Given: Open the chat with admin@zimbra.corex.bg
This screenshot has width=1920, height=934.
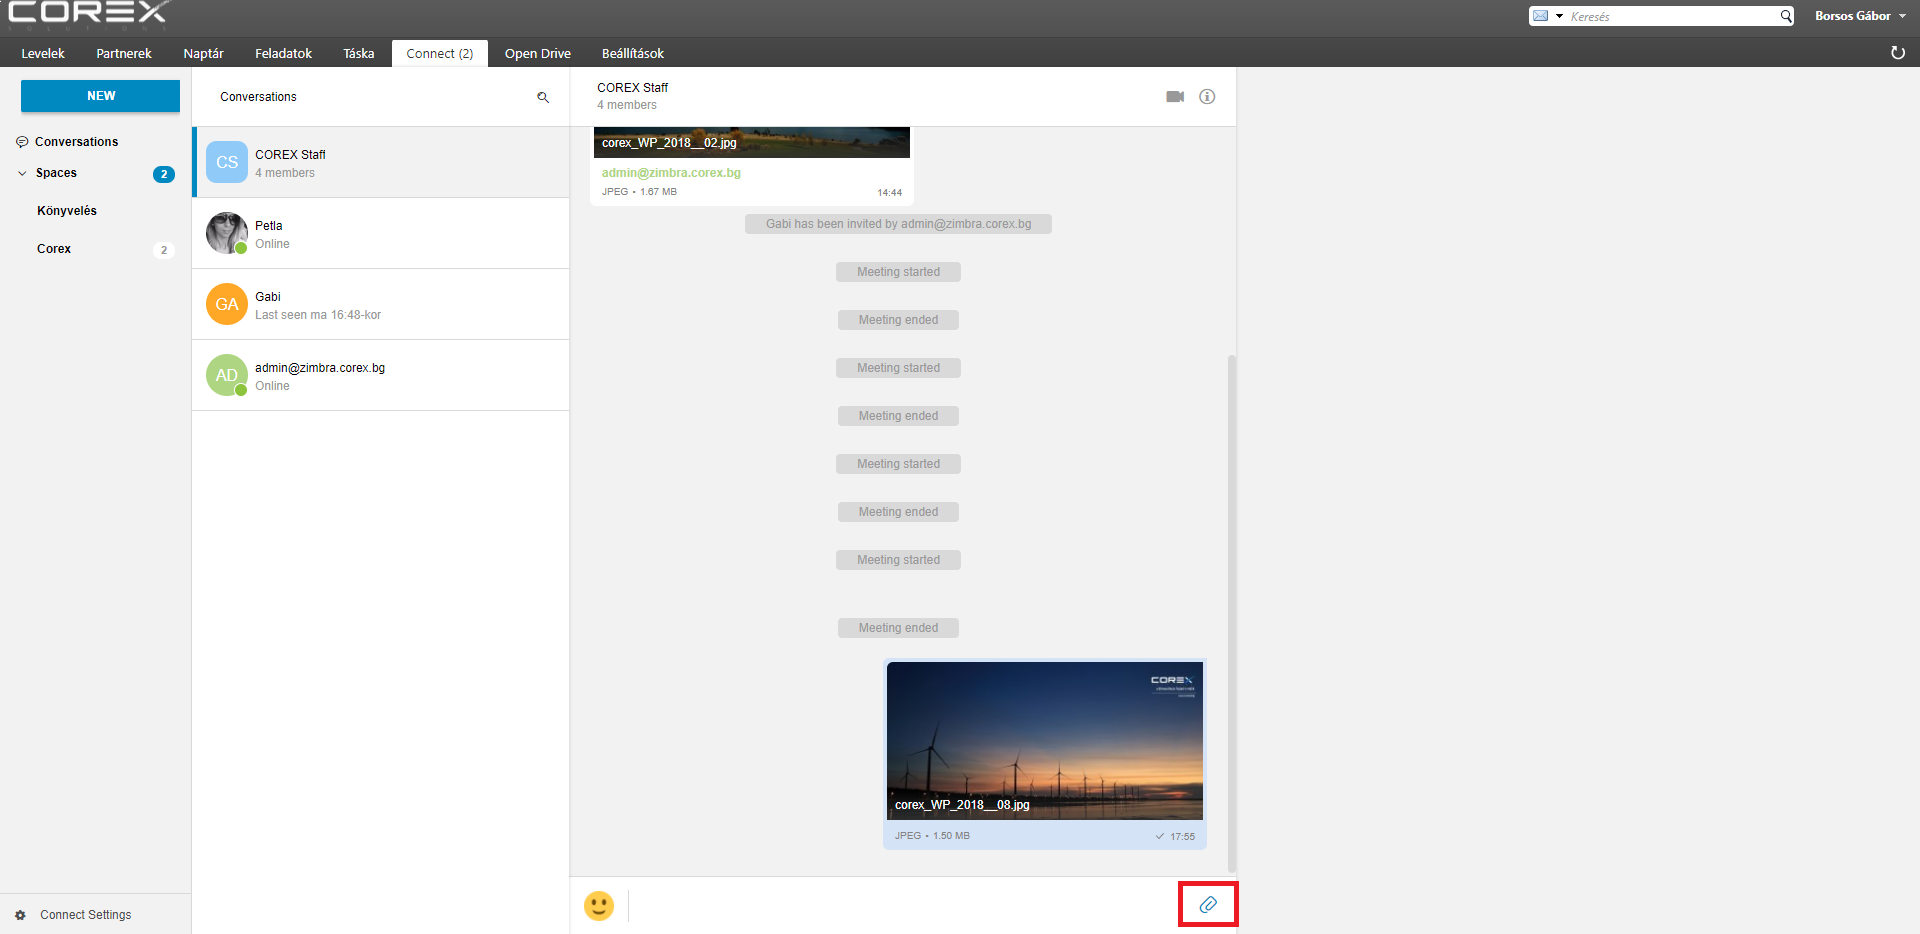Looking at the screenshot, I should 381,375.
